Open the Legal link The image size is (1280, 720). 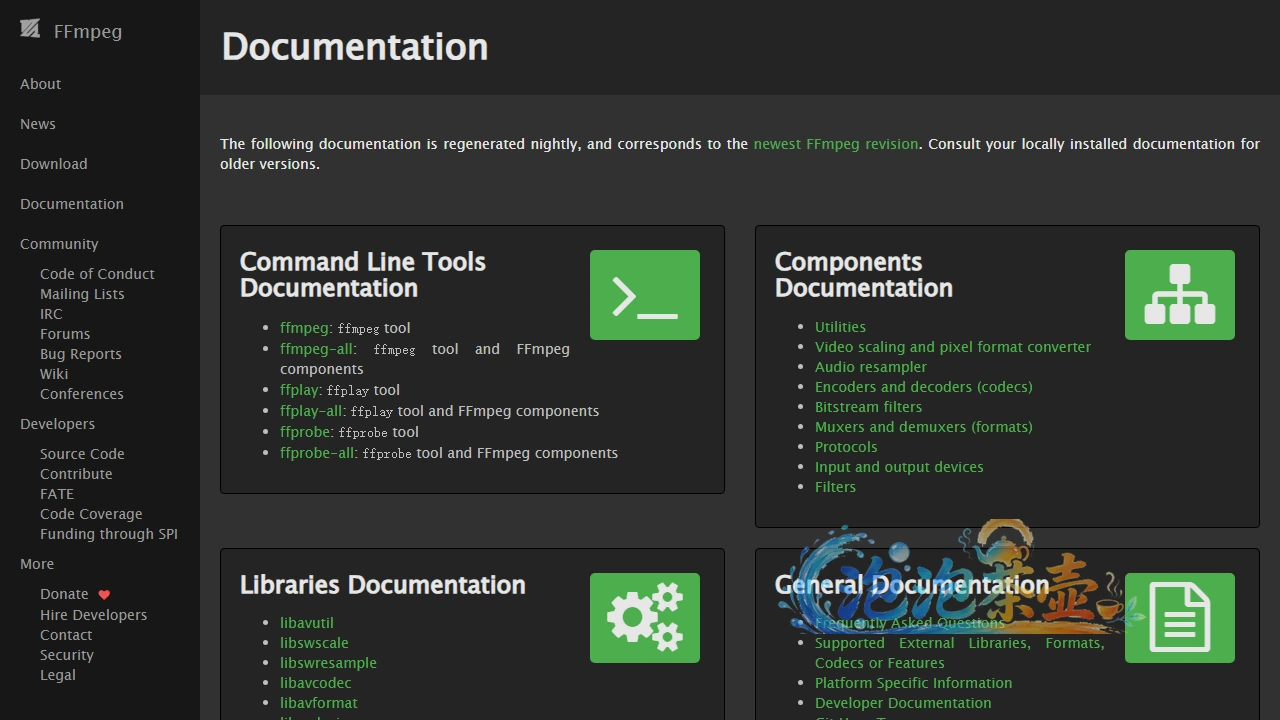[x=58, y=675]
